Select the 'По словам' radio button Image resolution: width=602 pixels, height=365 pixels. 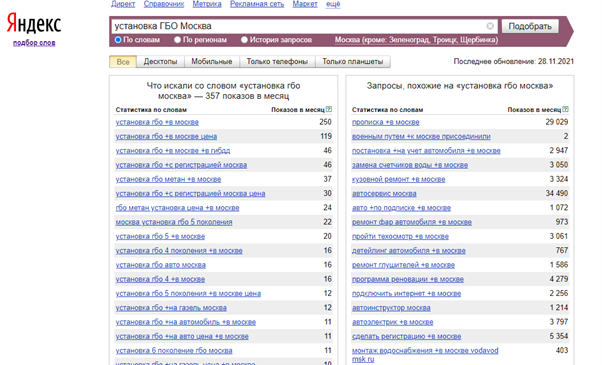(118, 40)
